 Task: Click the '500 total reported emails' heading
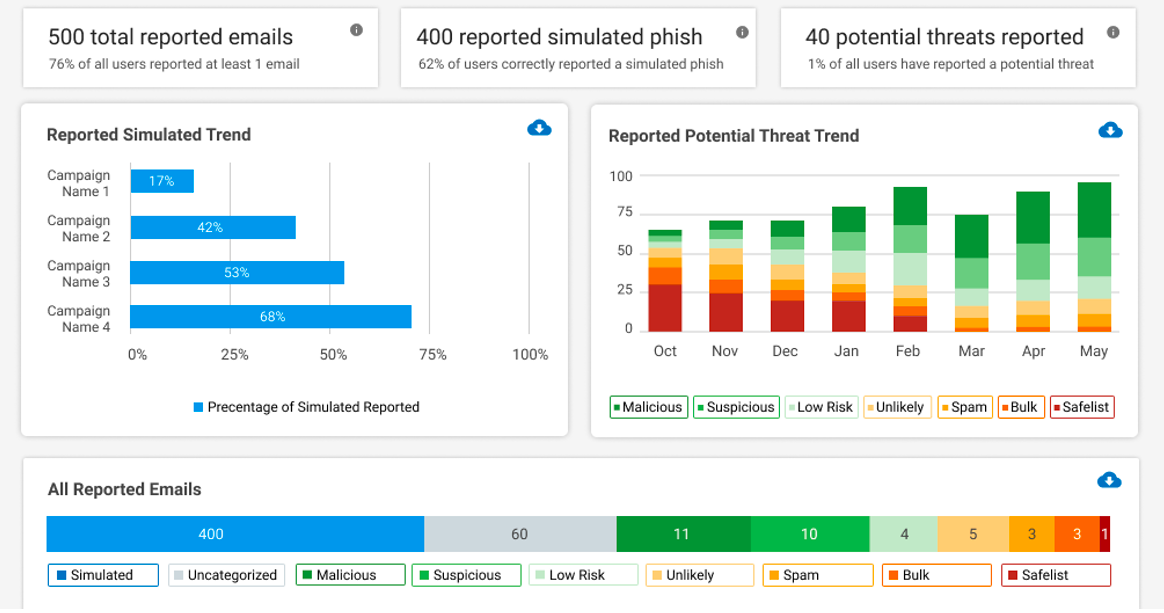click(171, 37)
